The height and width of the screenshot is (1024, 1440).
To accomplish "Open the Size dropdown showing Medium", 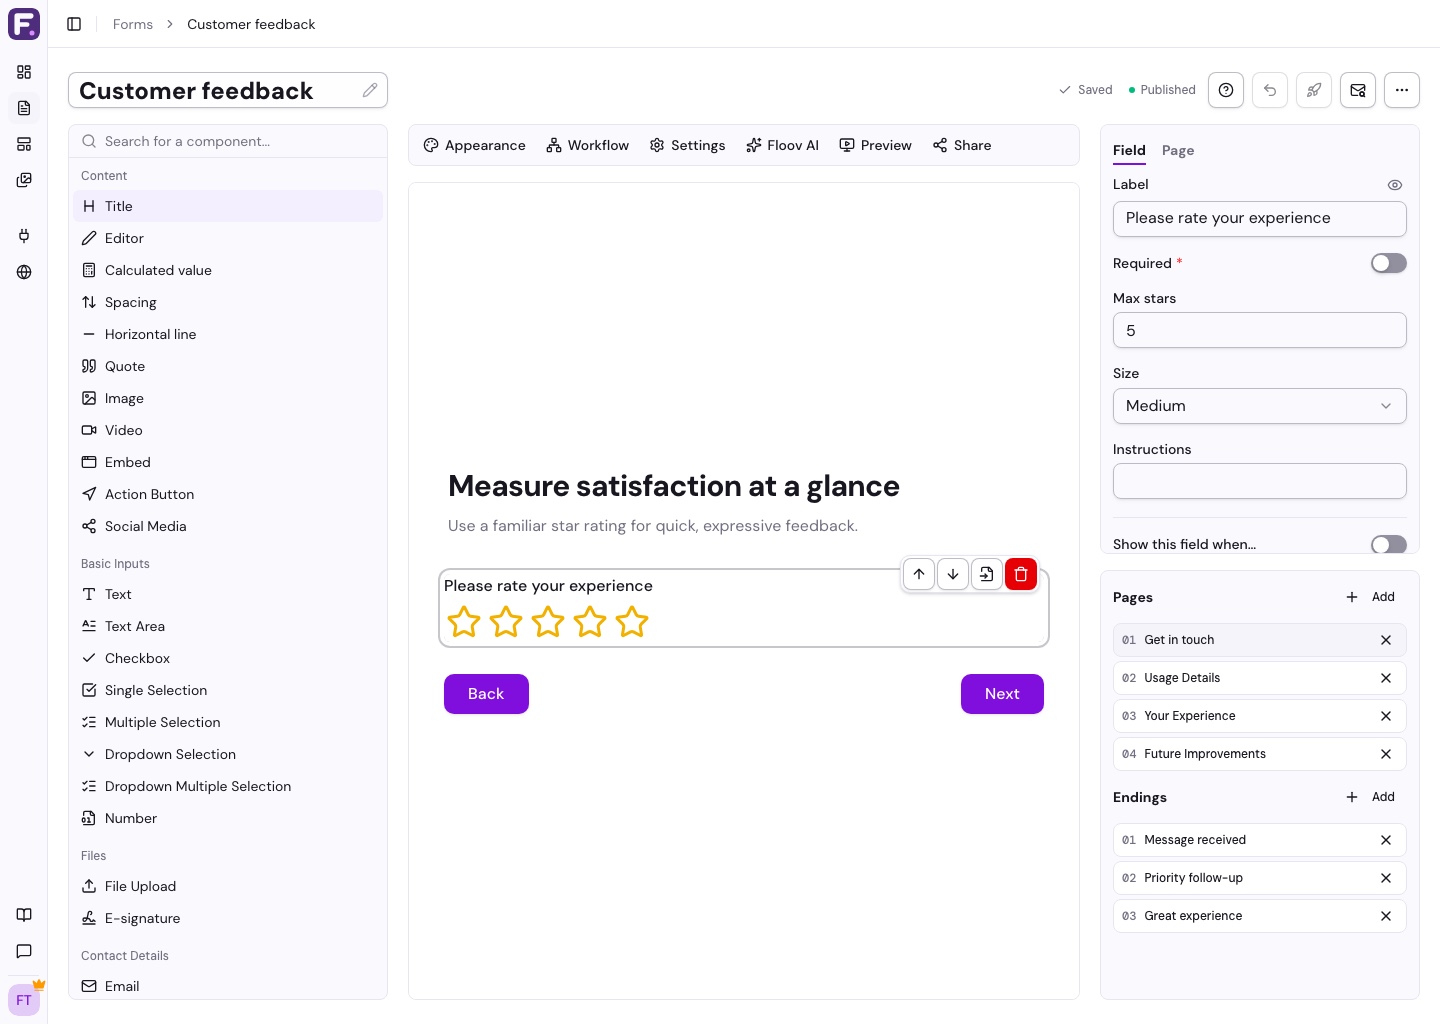I will (x=1260, y=406).
